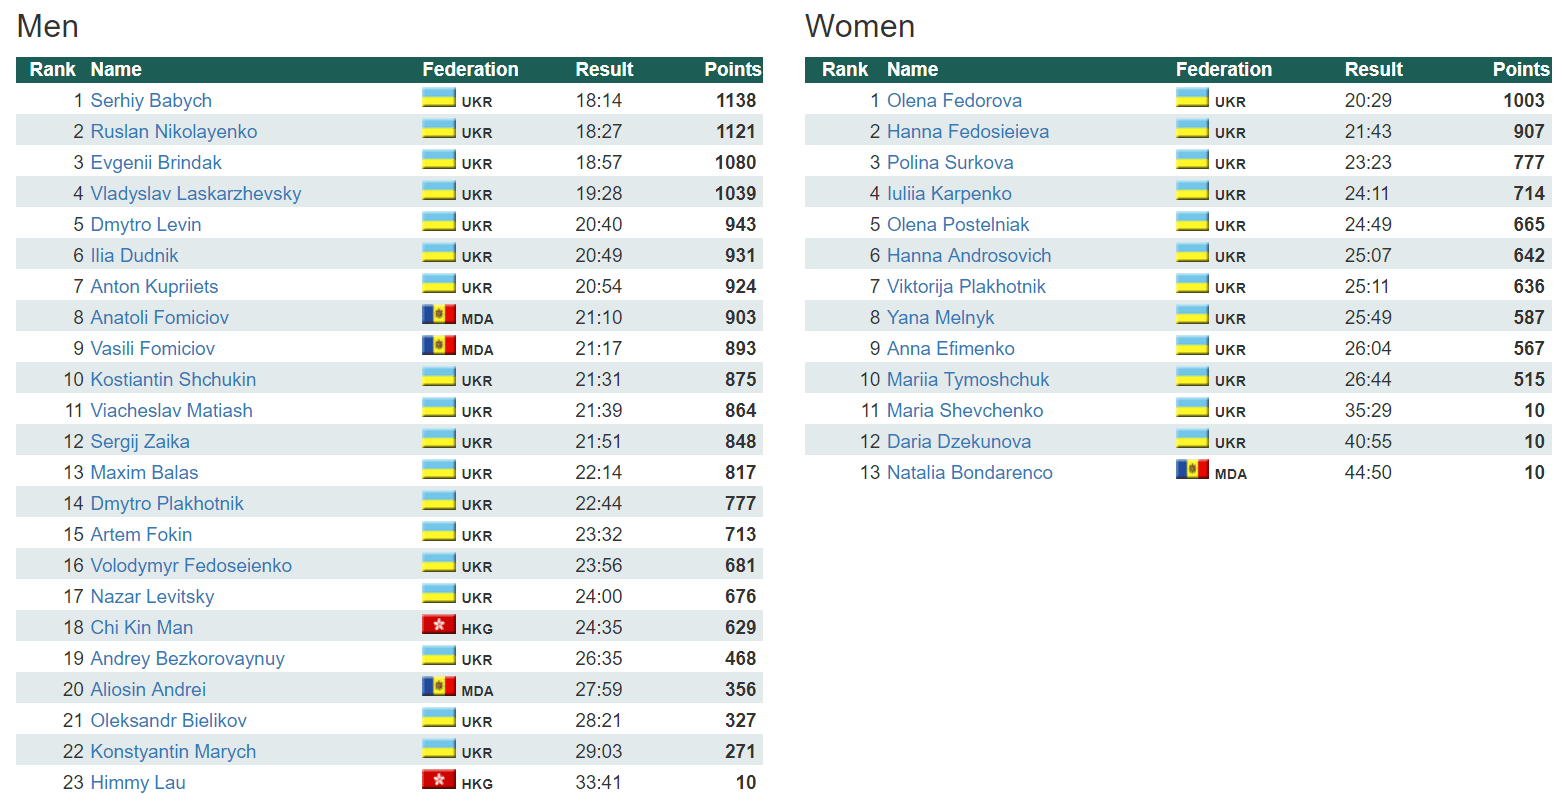The image size is (1563, 809).
Task: Open Konstyantin Marych's profile link
Action: point(173,751)
